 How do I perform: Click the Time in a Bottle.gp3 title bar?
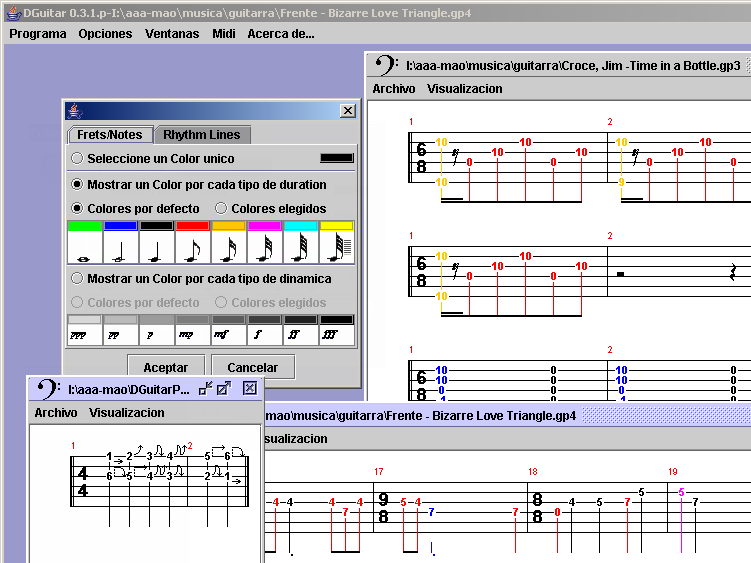click(x=559, y=65)
